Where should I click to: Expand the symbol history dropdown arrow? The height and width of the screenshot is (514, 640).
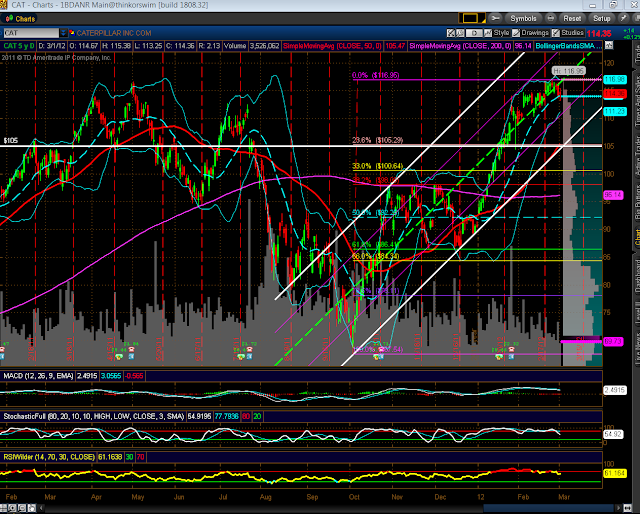(64, 33)
